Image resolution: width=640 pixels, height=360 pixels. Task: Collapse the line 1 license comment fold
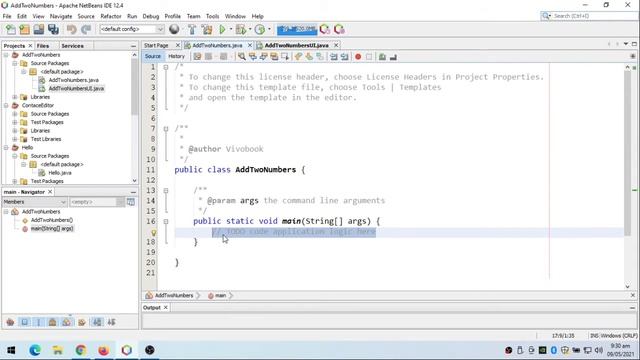(x=166, y=67)
